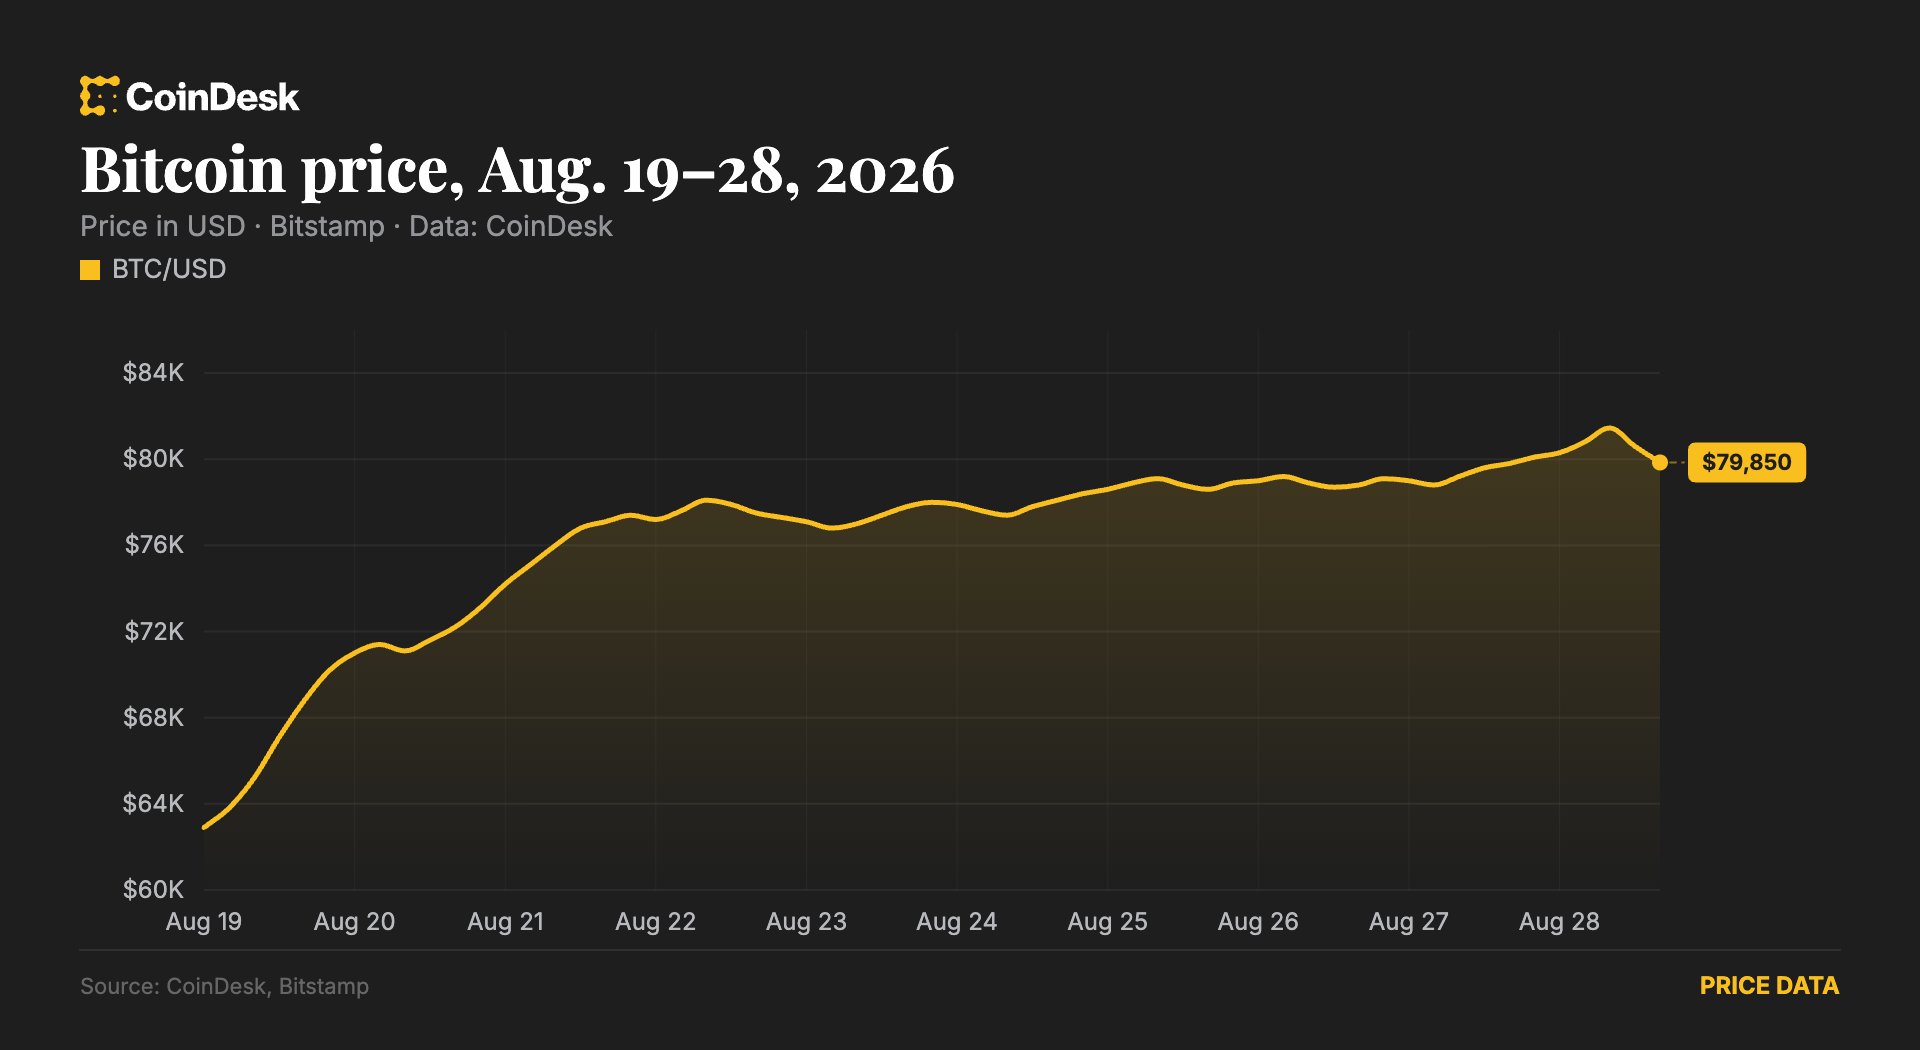
Task: Click the Aug 24 x-axis label
Action: [957, 922]
